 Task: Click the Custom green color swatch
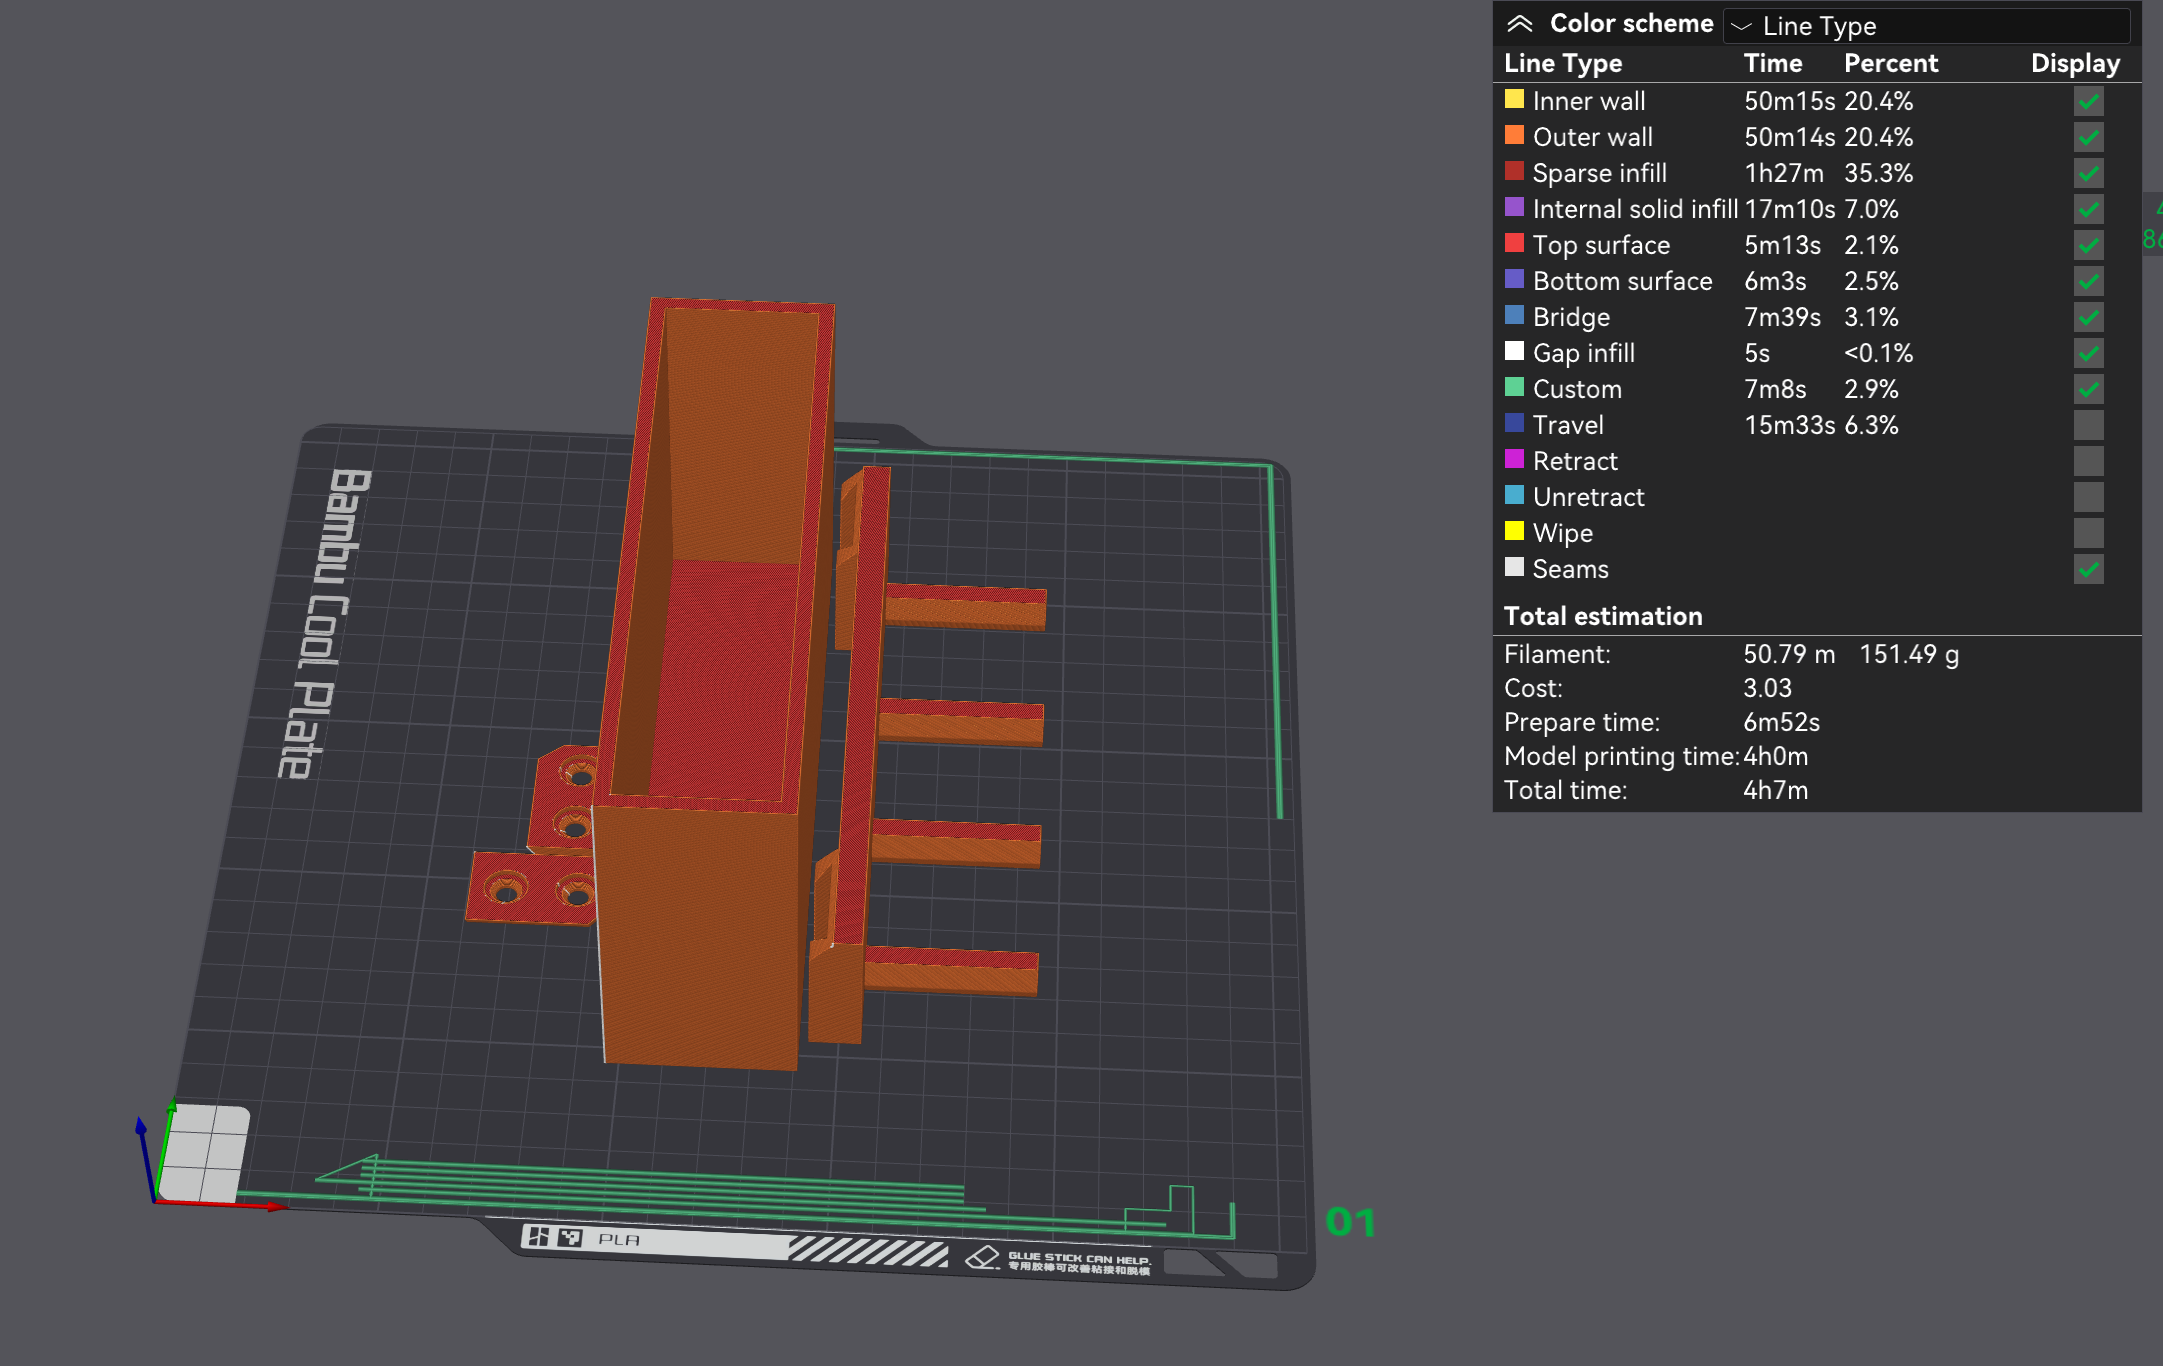click(1514, 387)
